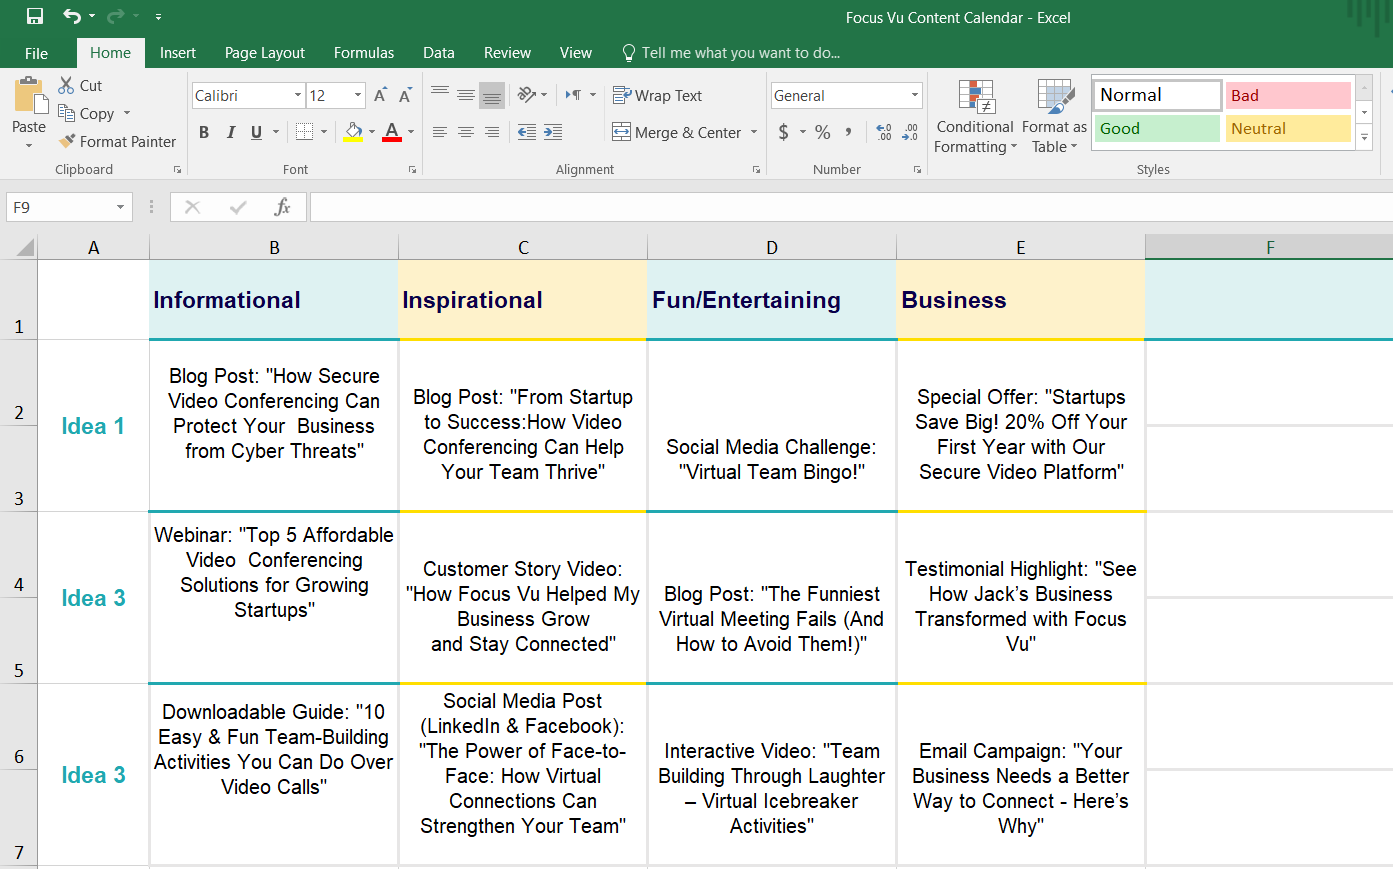Image resolution: width=1393 pixels, height=869 pixels.
Task: Cancel the formula bar entry
Action: pyautogui.click(x=193, y=207)
